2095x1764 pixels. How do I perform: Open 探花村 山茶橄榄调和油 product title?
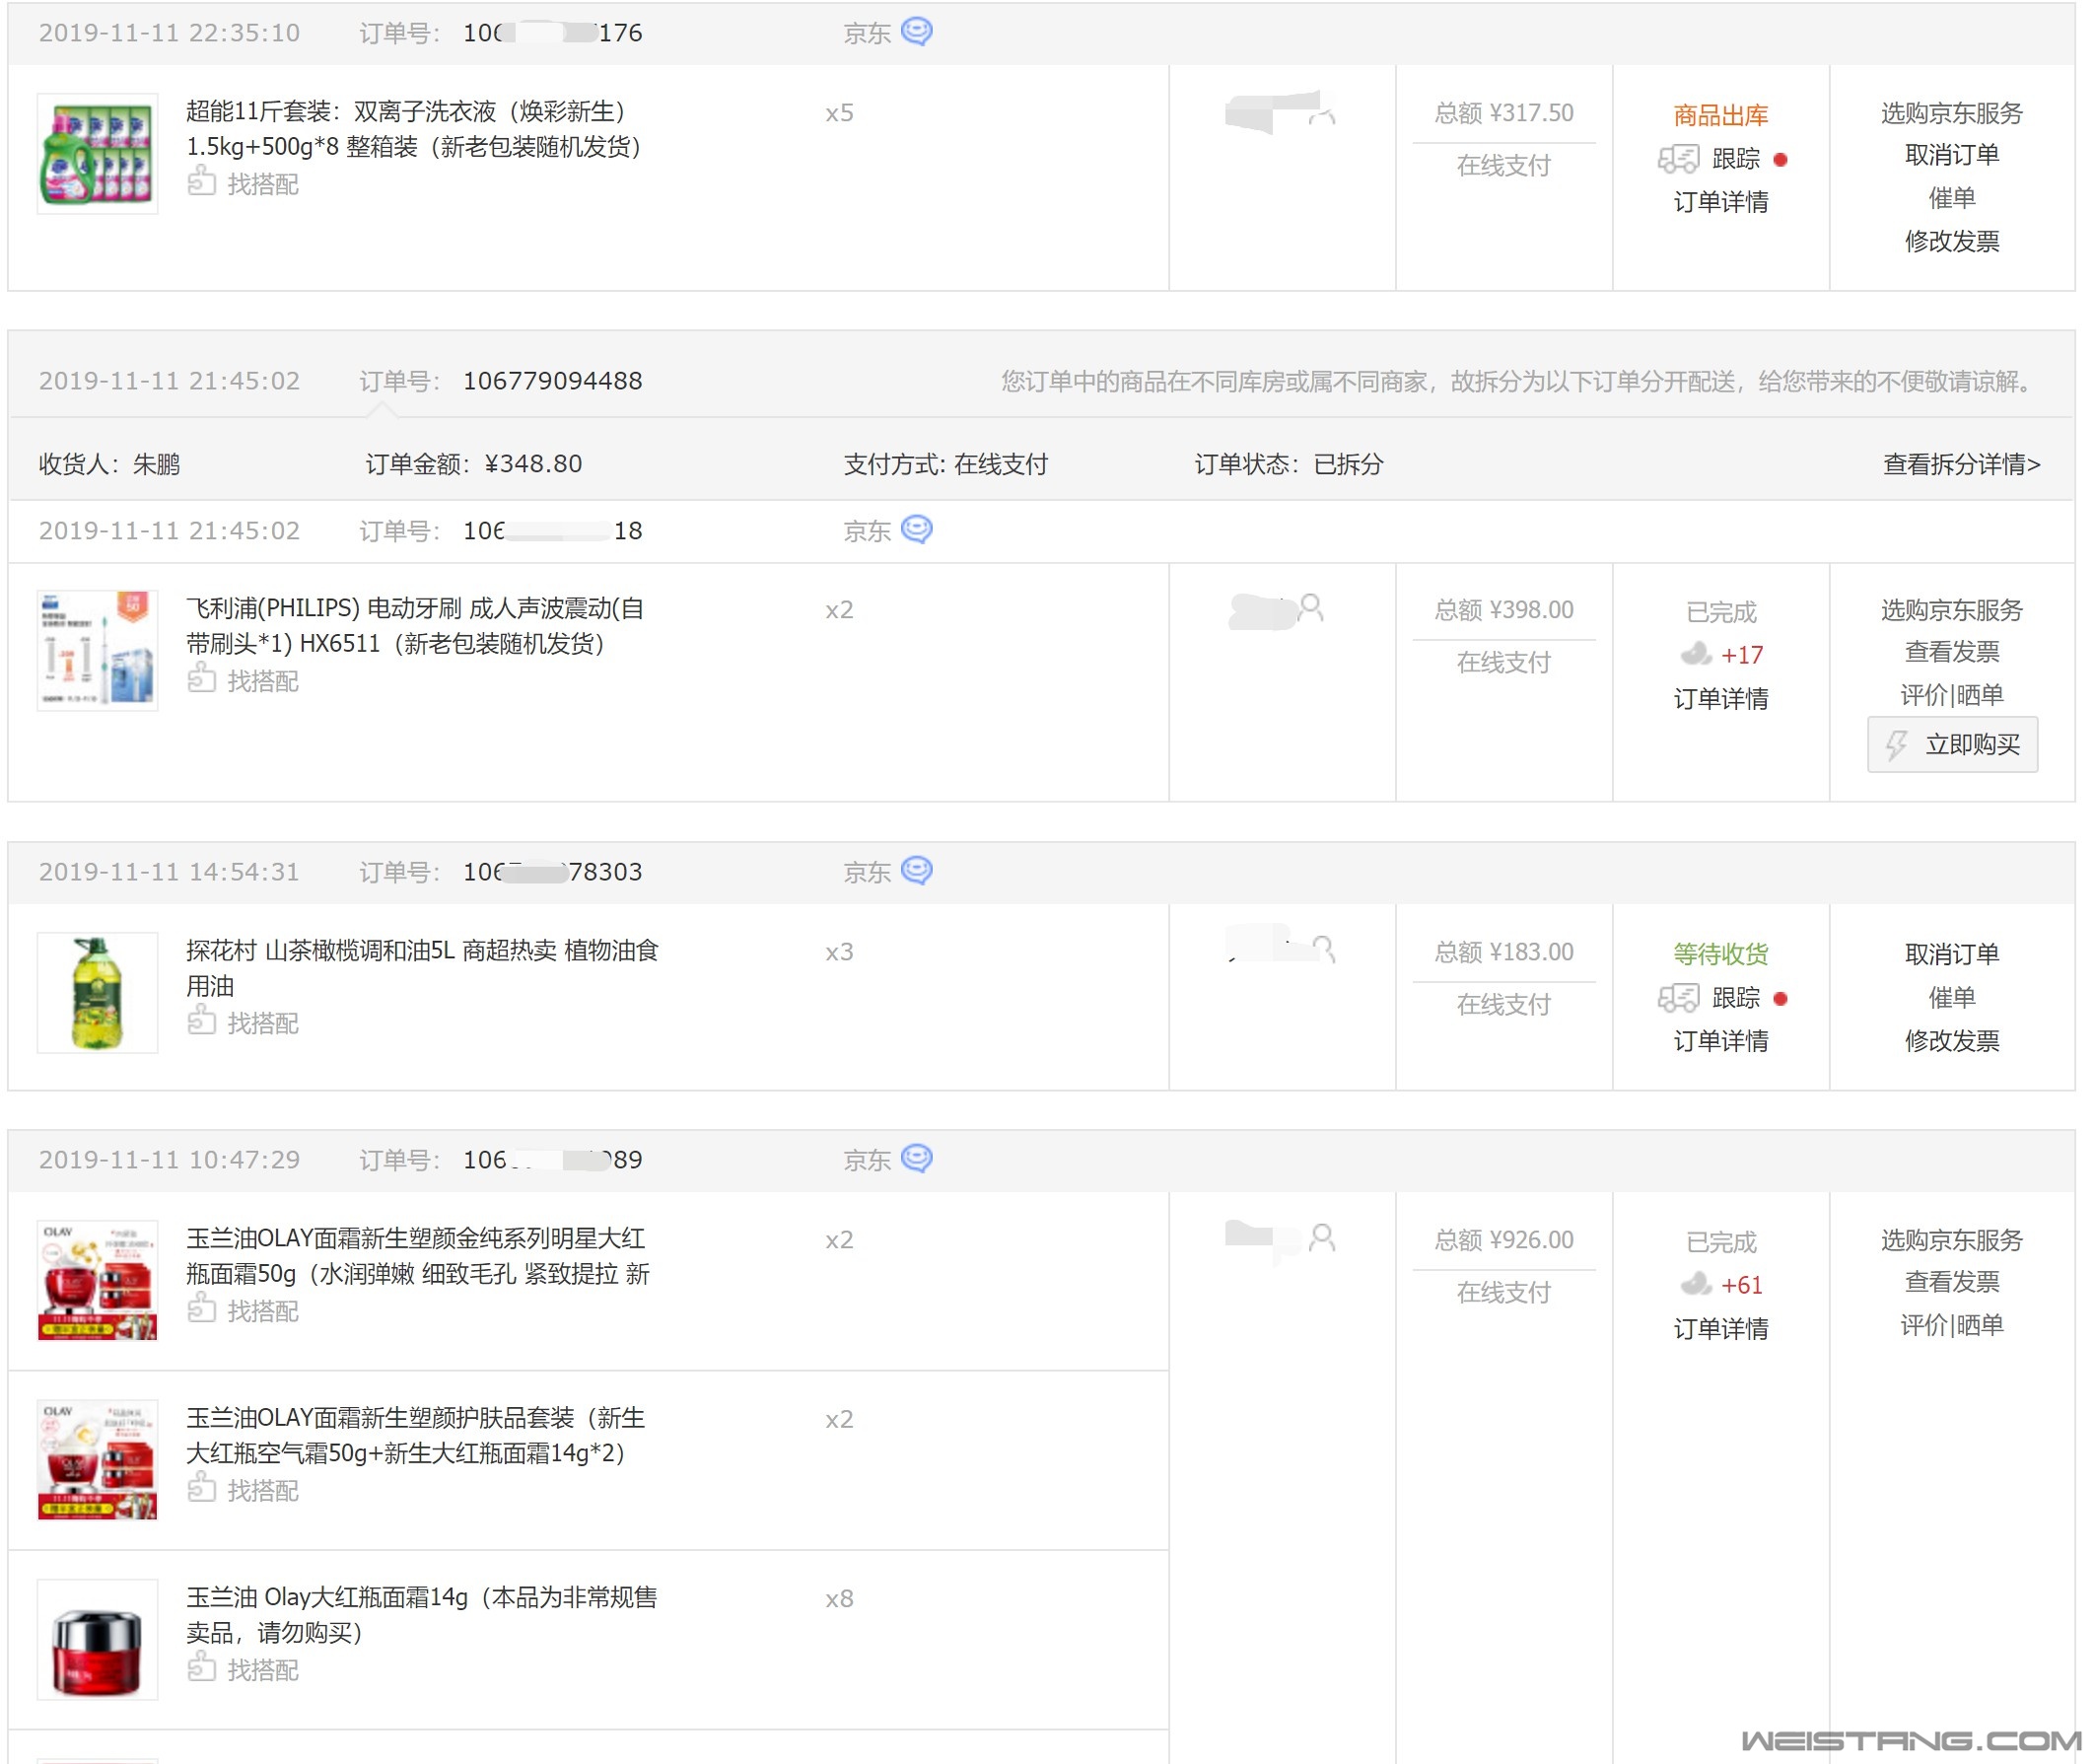click(x=422, y=968)
